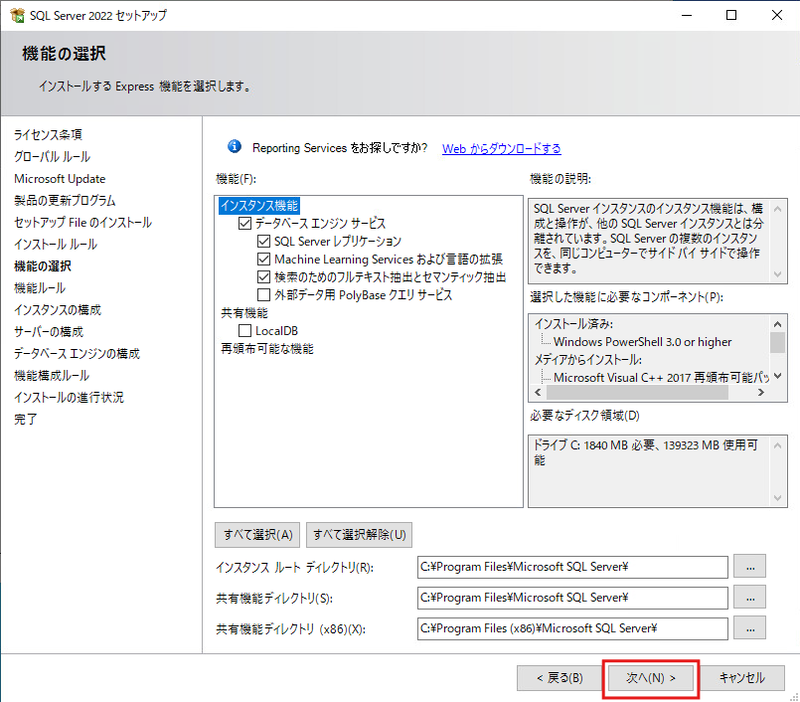
Task: Select サーバーの構成 step in sidebar
Action: coord(48,332)
